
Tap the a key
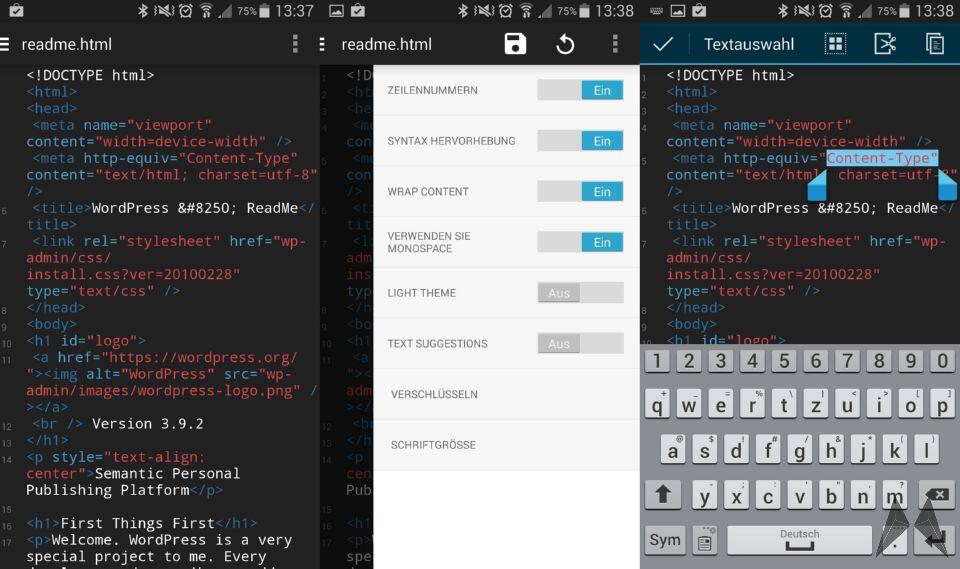pos(673,450)
